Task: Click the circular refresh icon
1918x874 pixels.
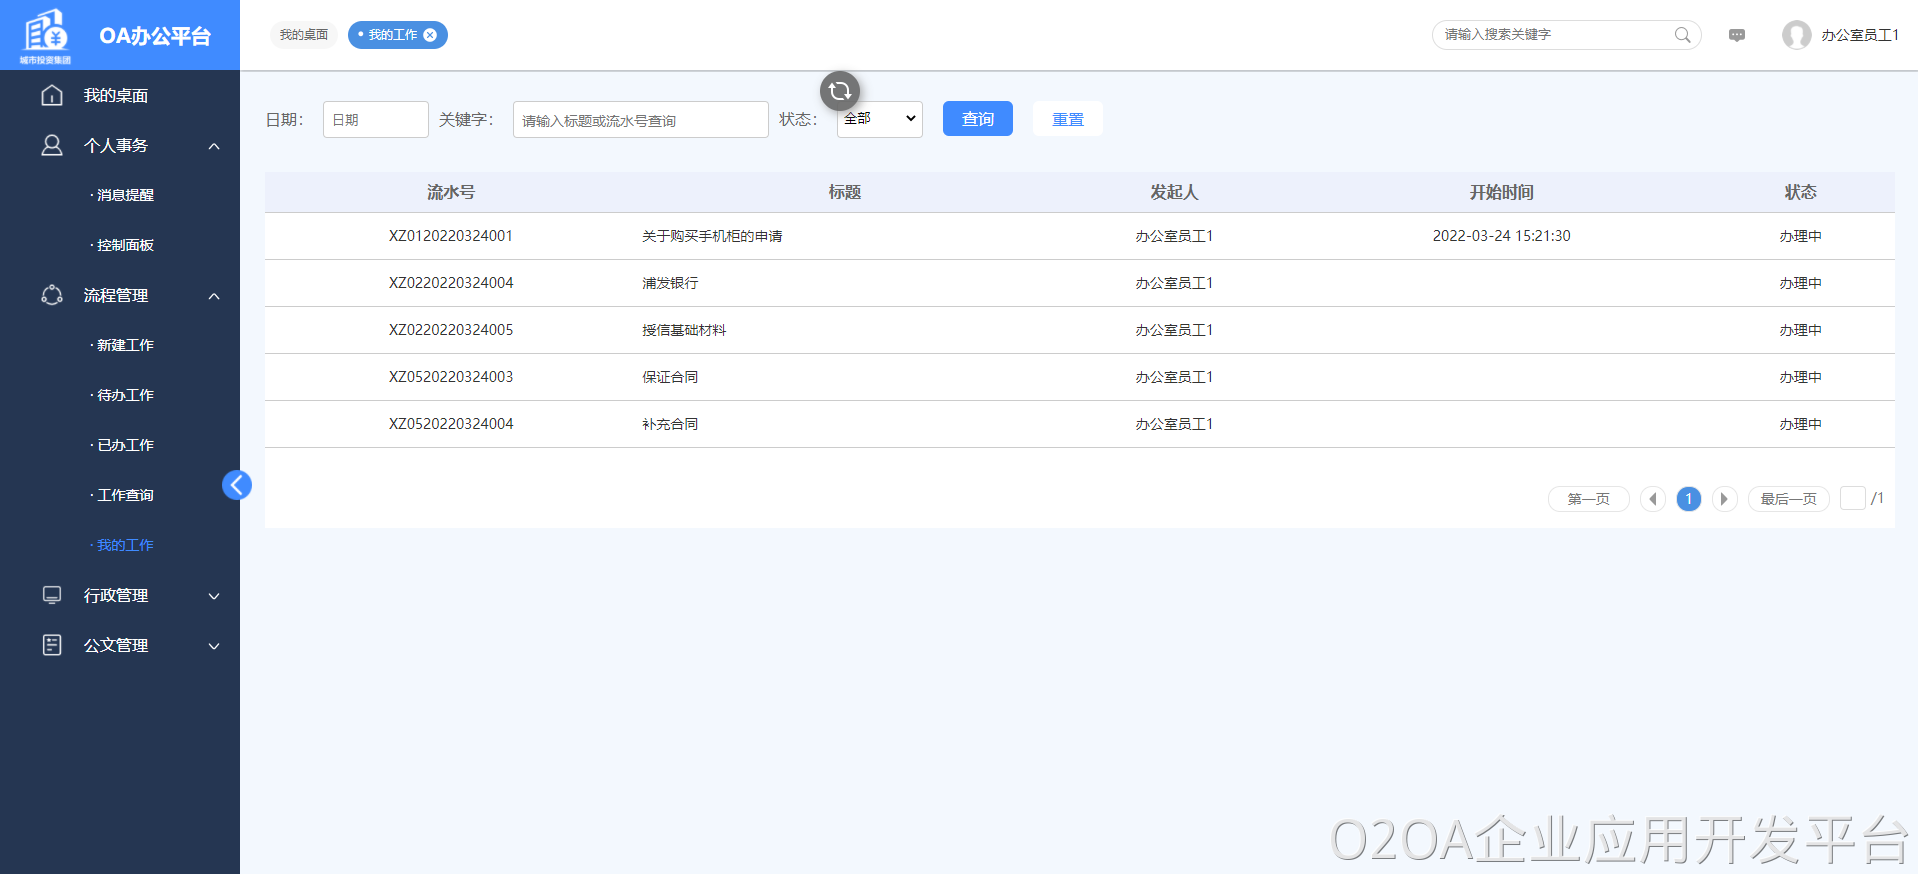Action: click(x=840, y=91)
